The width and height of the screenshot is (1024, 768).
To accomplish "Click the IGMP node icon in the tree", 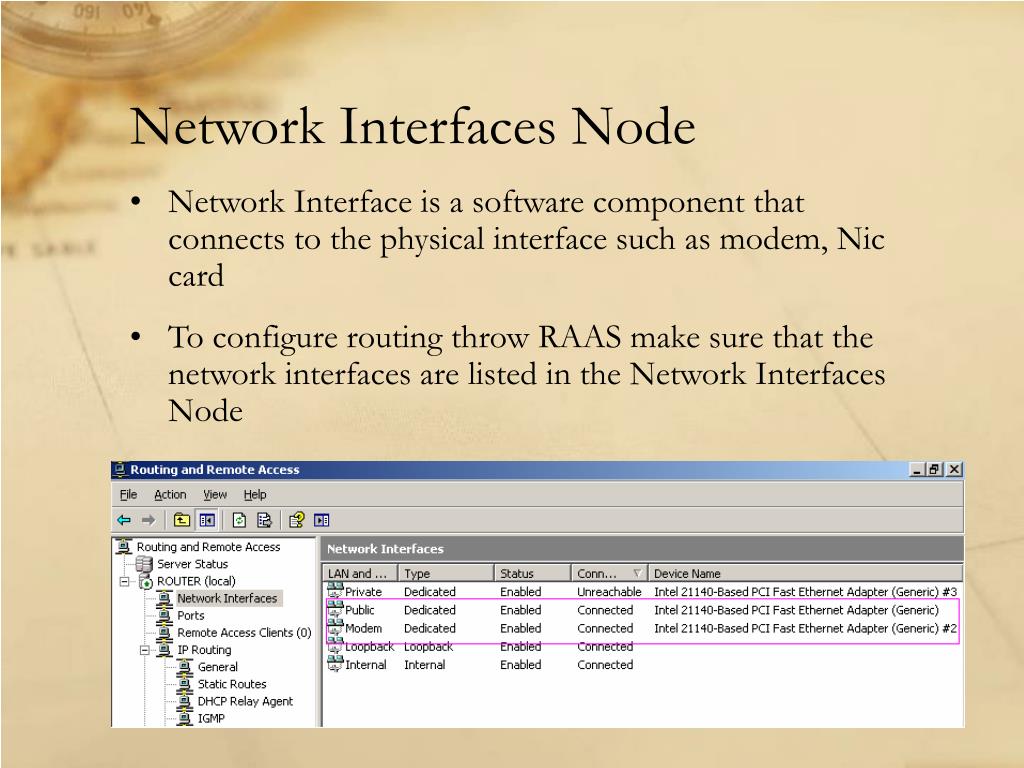I will pyautogui.click(x=185, y=718).
